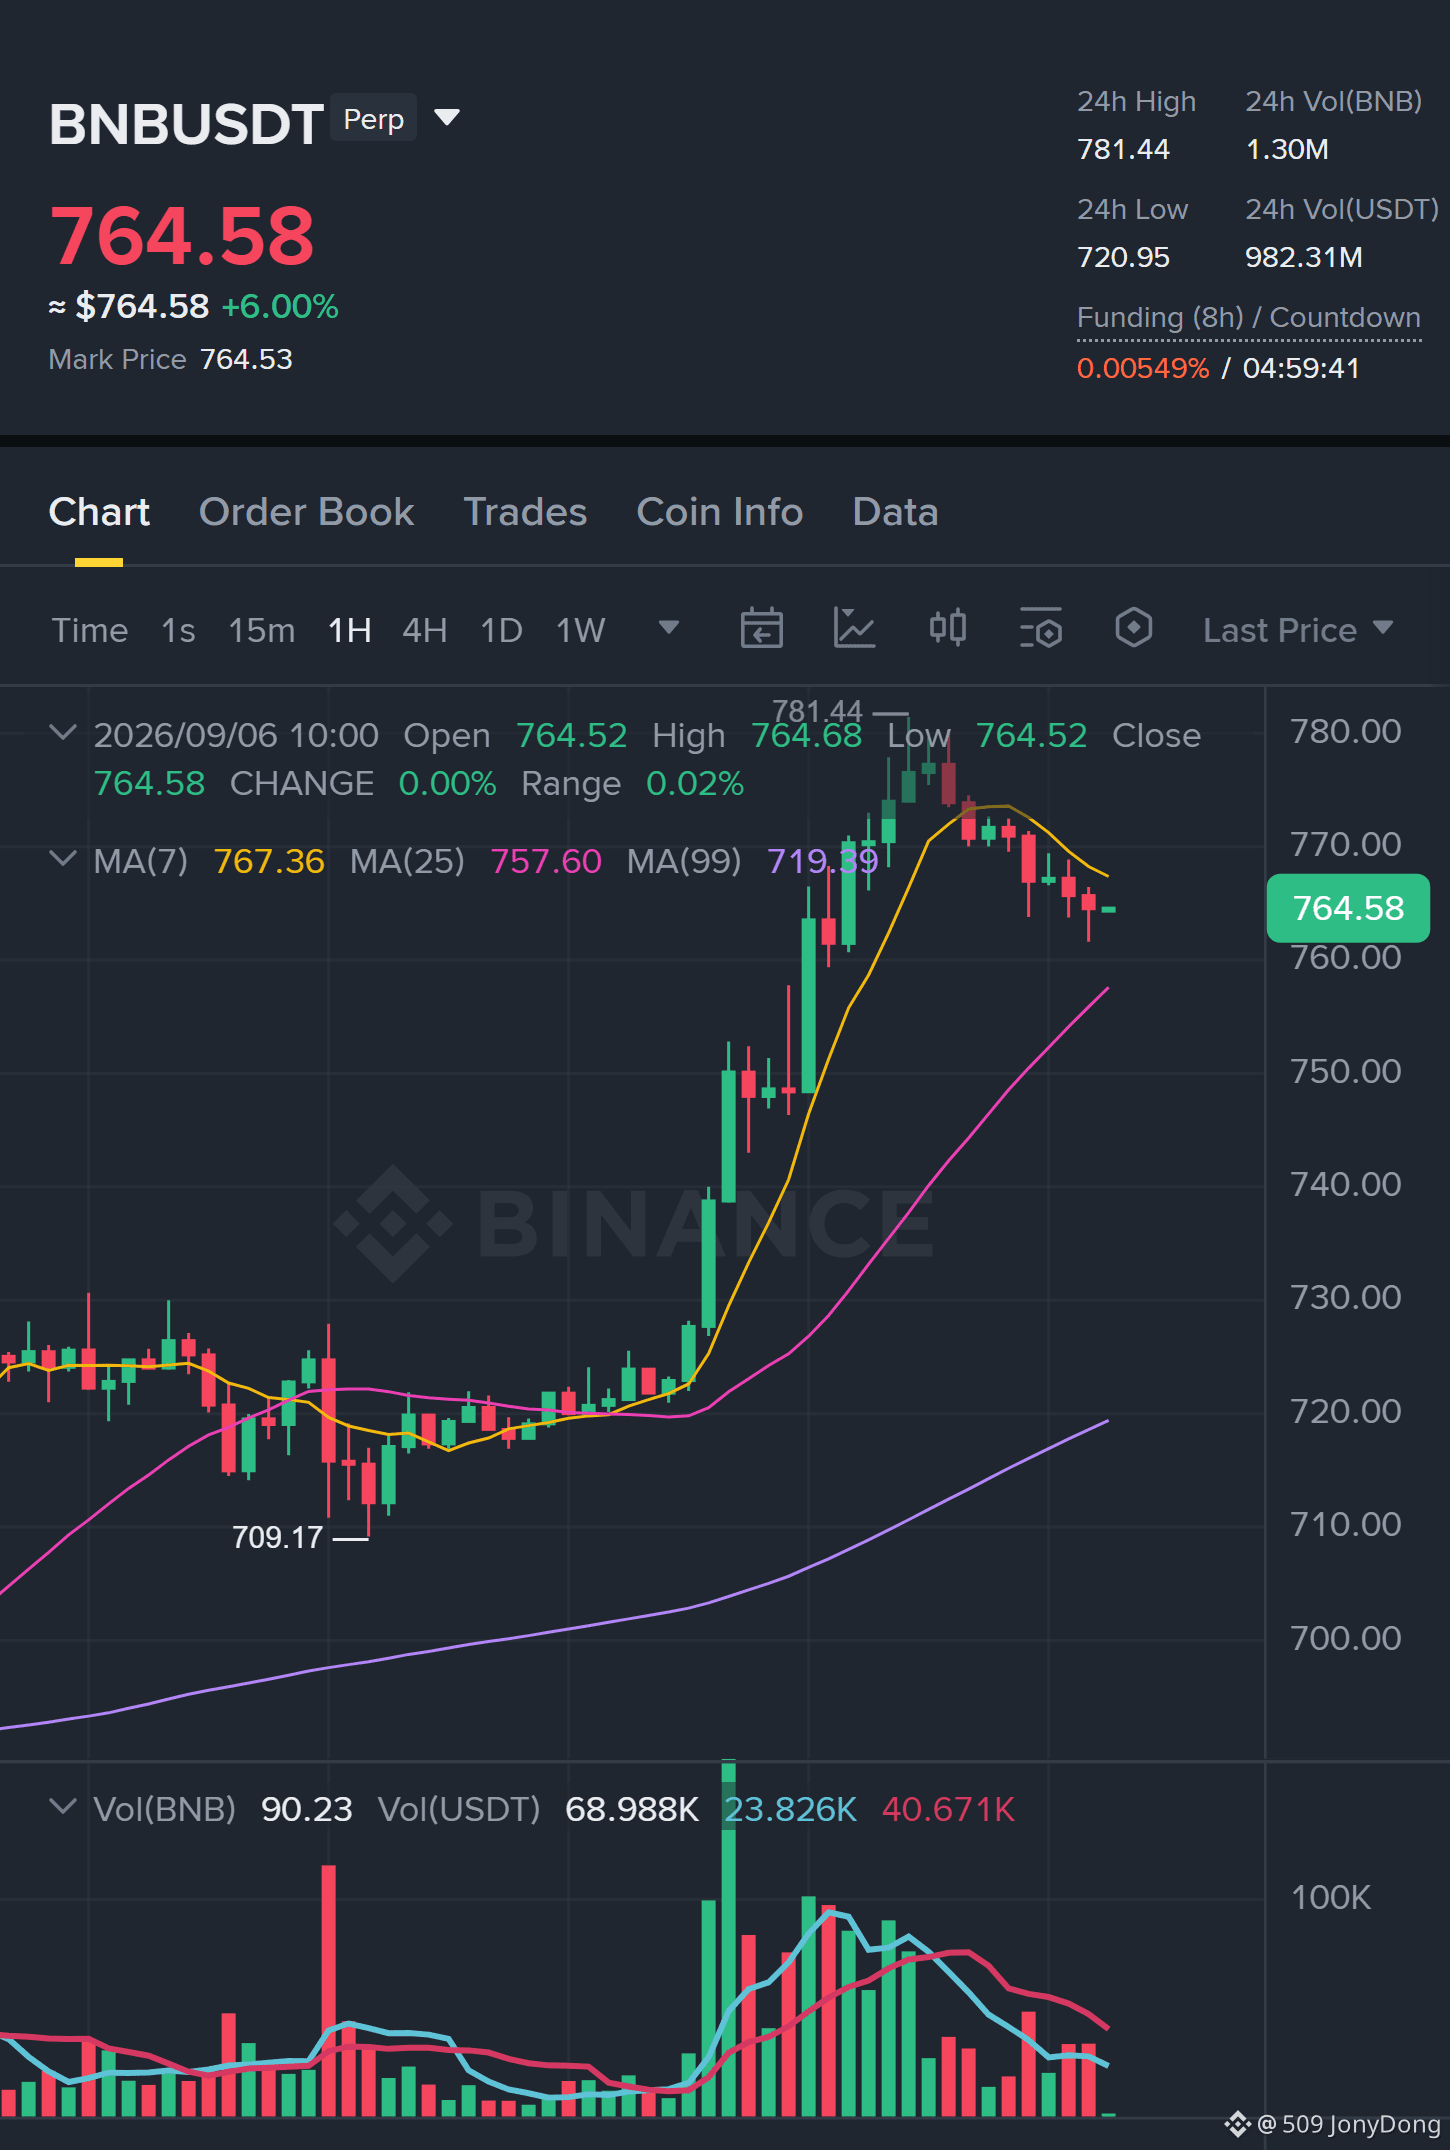
Task: Open the Coin Info tab
Action: [x=720, y=512]
